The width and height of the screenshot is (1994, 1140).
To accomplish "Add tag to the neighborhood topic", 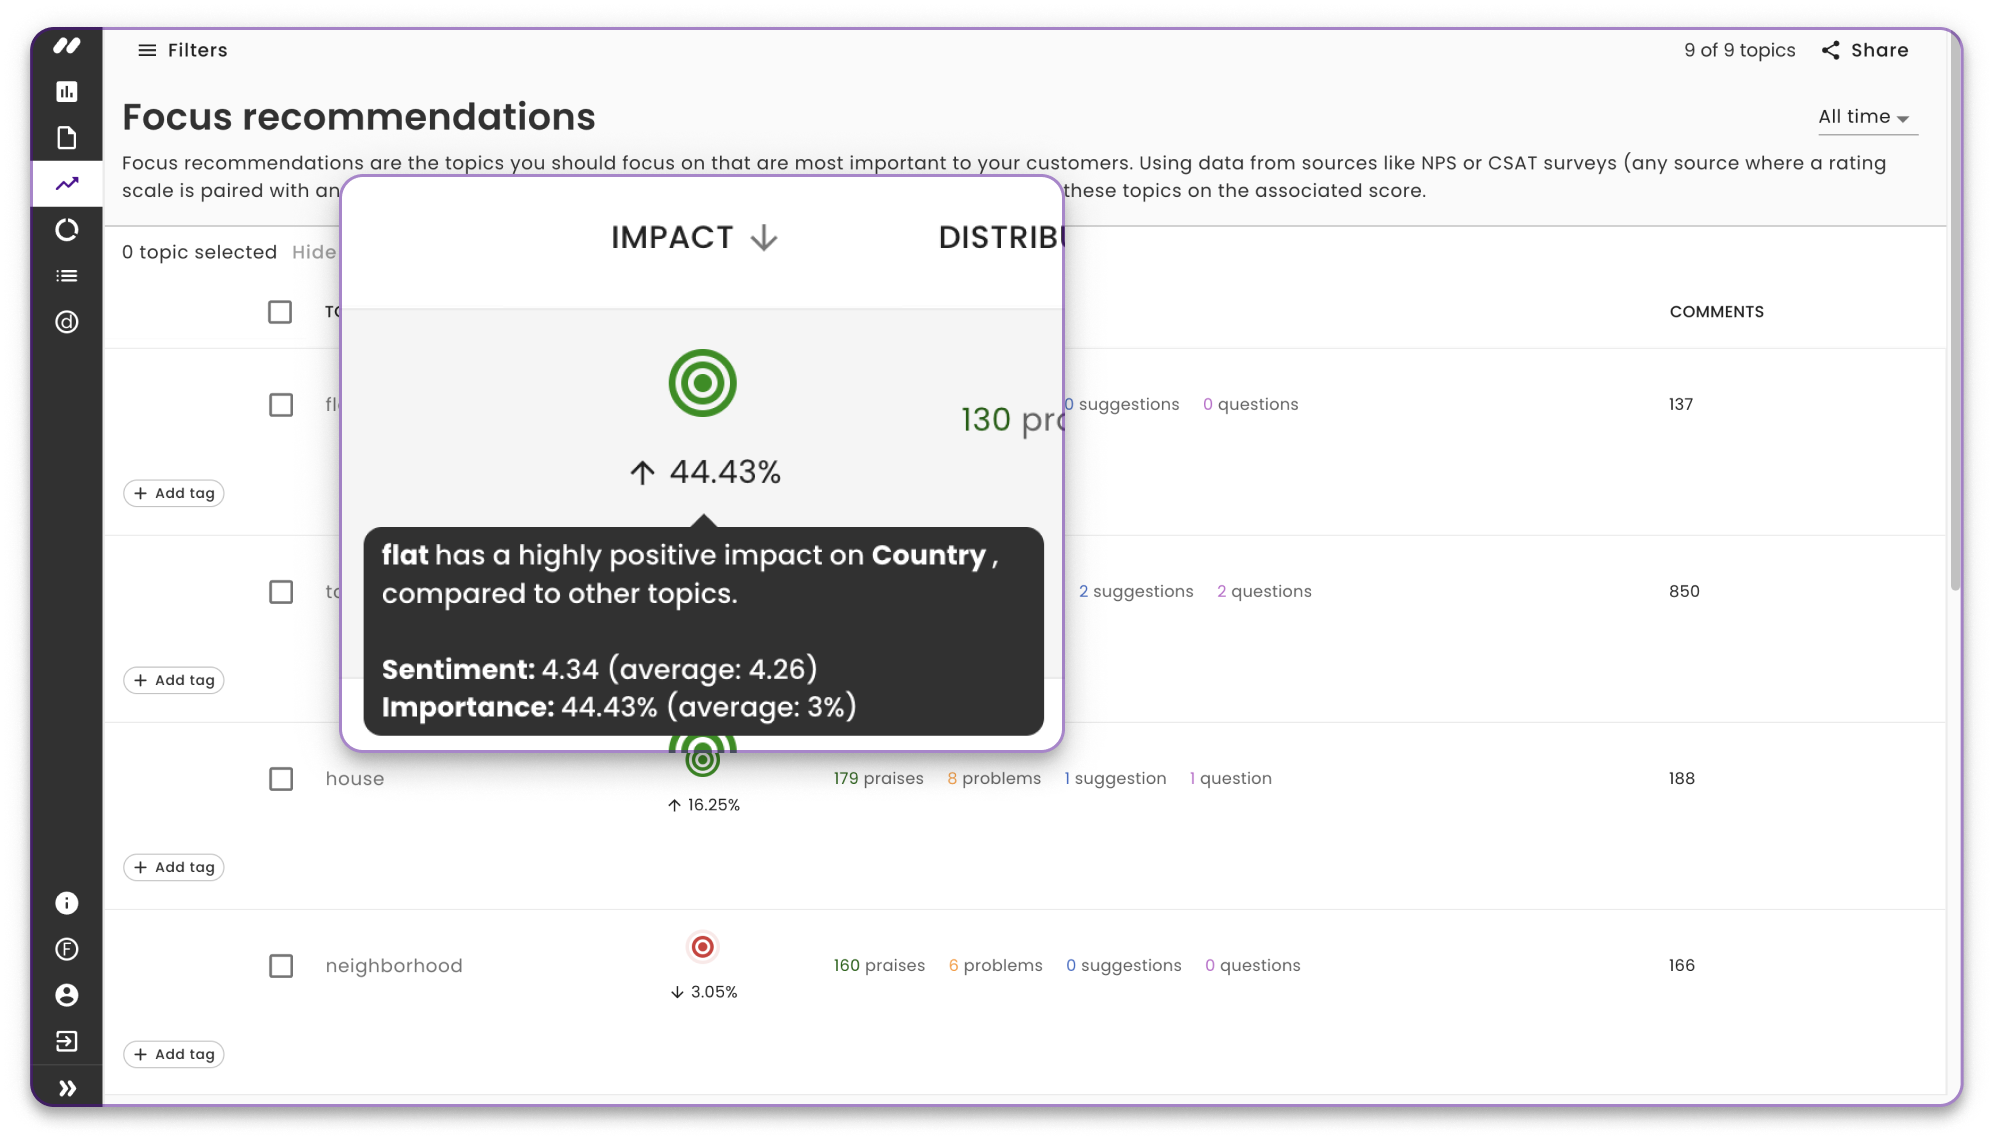I will tap(174, 1054).
